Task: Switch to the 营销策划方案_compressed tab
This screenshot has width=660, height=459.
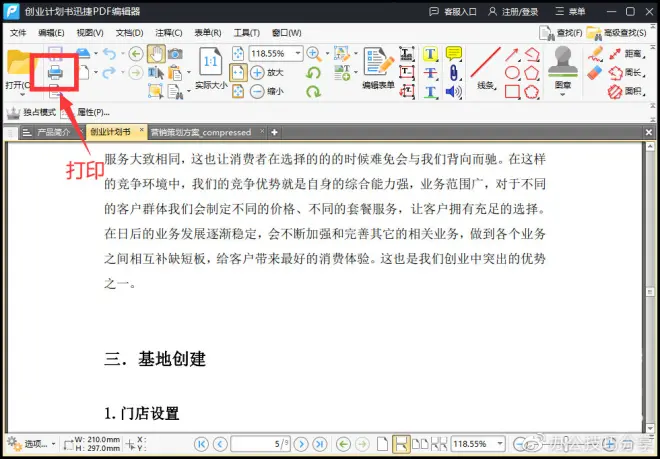Action: click(201, 132)
